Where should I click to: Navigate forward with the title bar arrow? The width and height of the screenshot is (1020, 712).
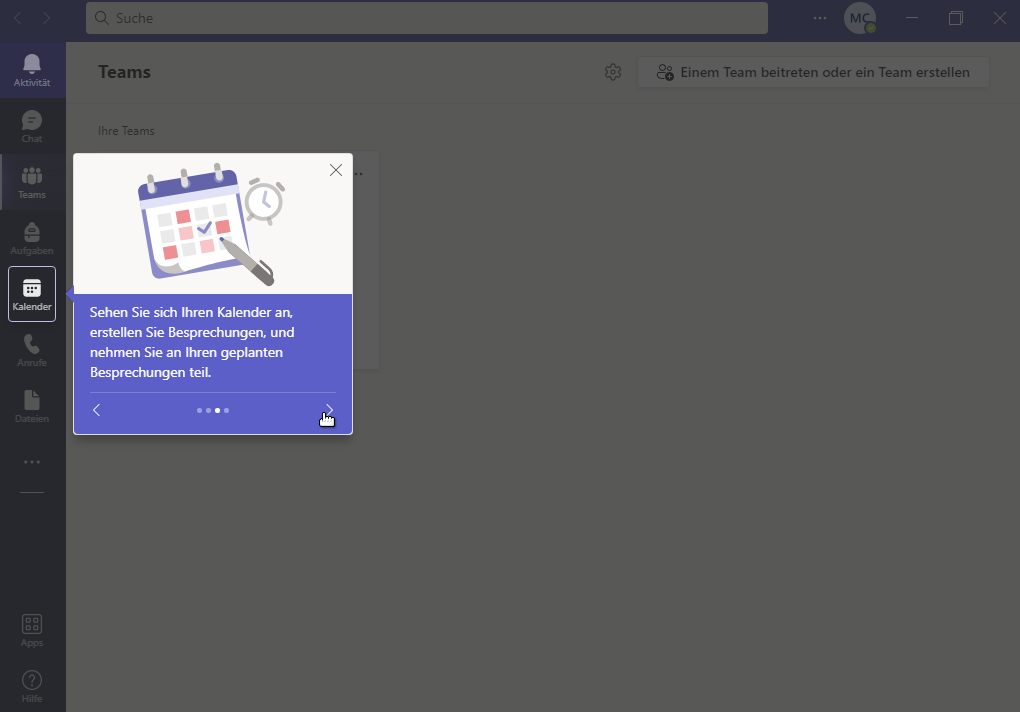(x=47, y=18)
